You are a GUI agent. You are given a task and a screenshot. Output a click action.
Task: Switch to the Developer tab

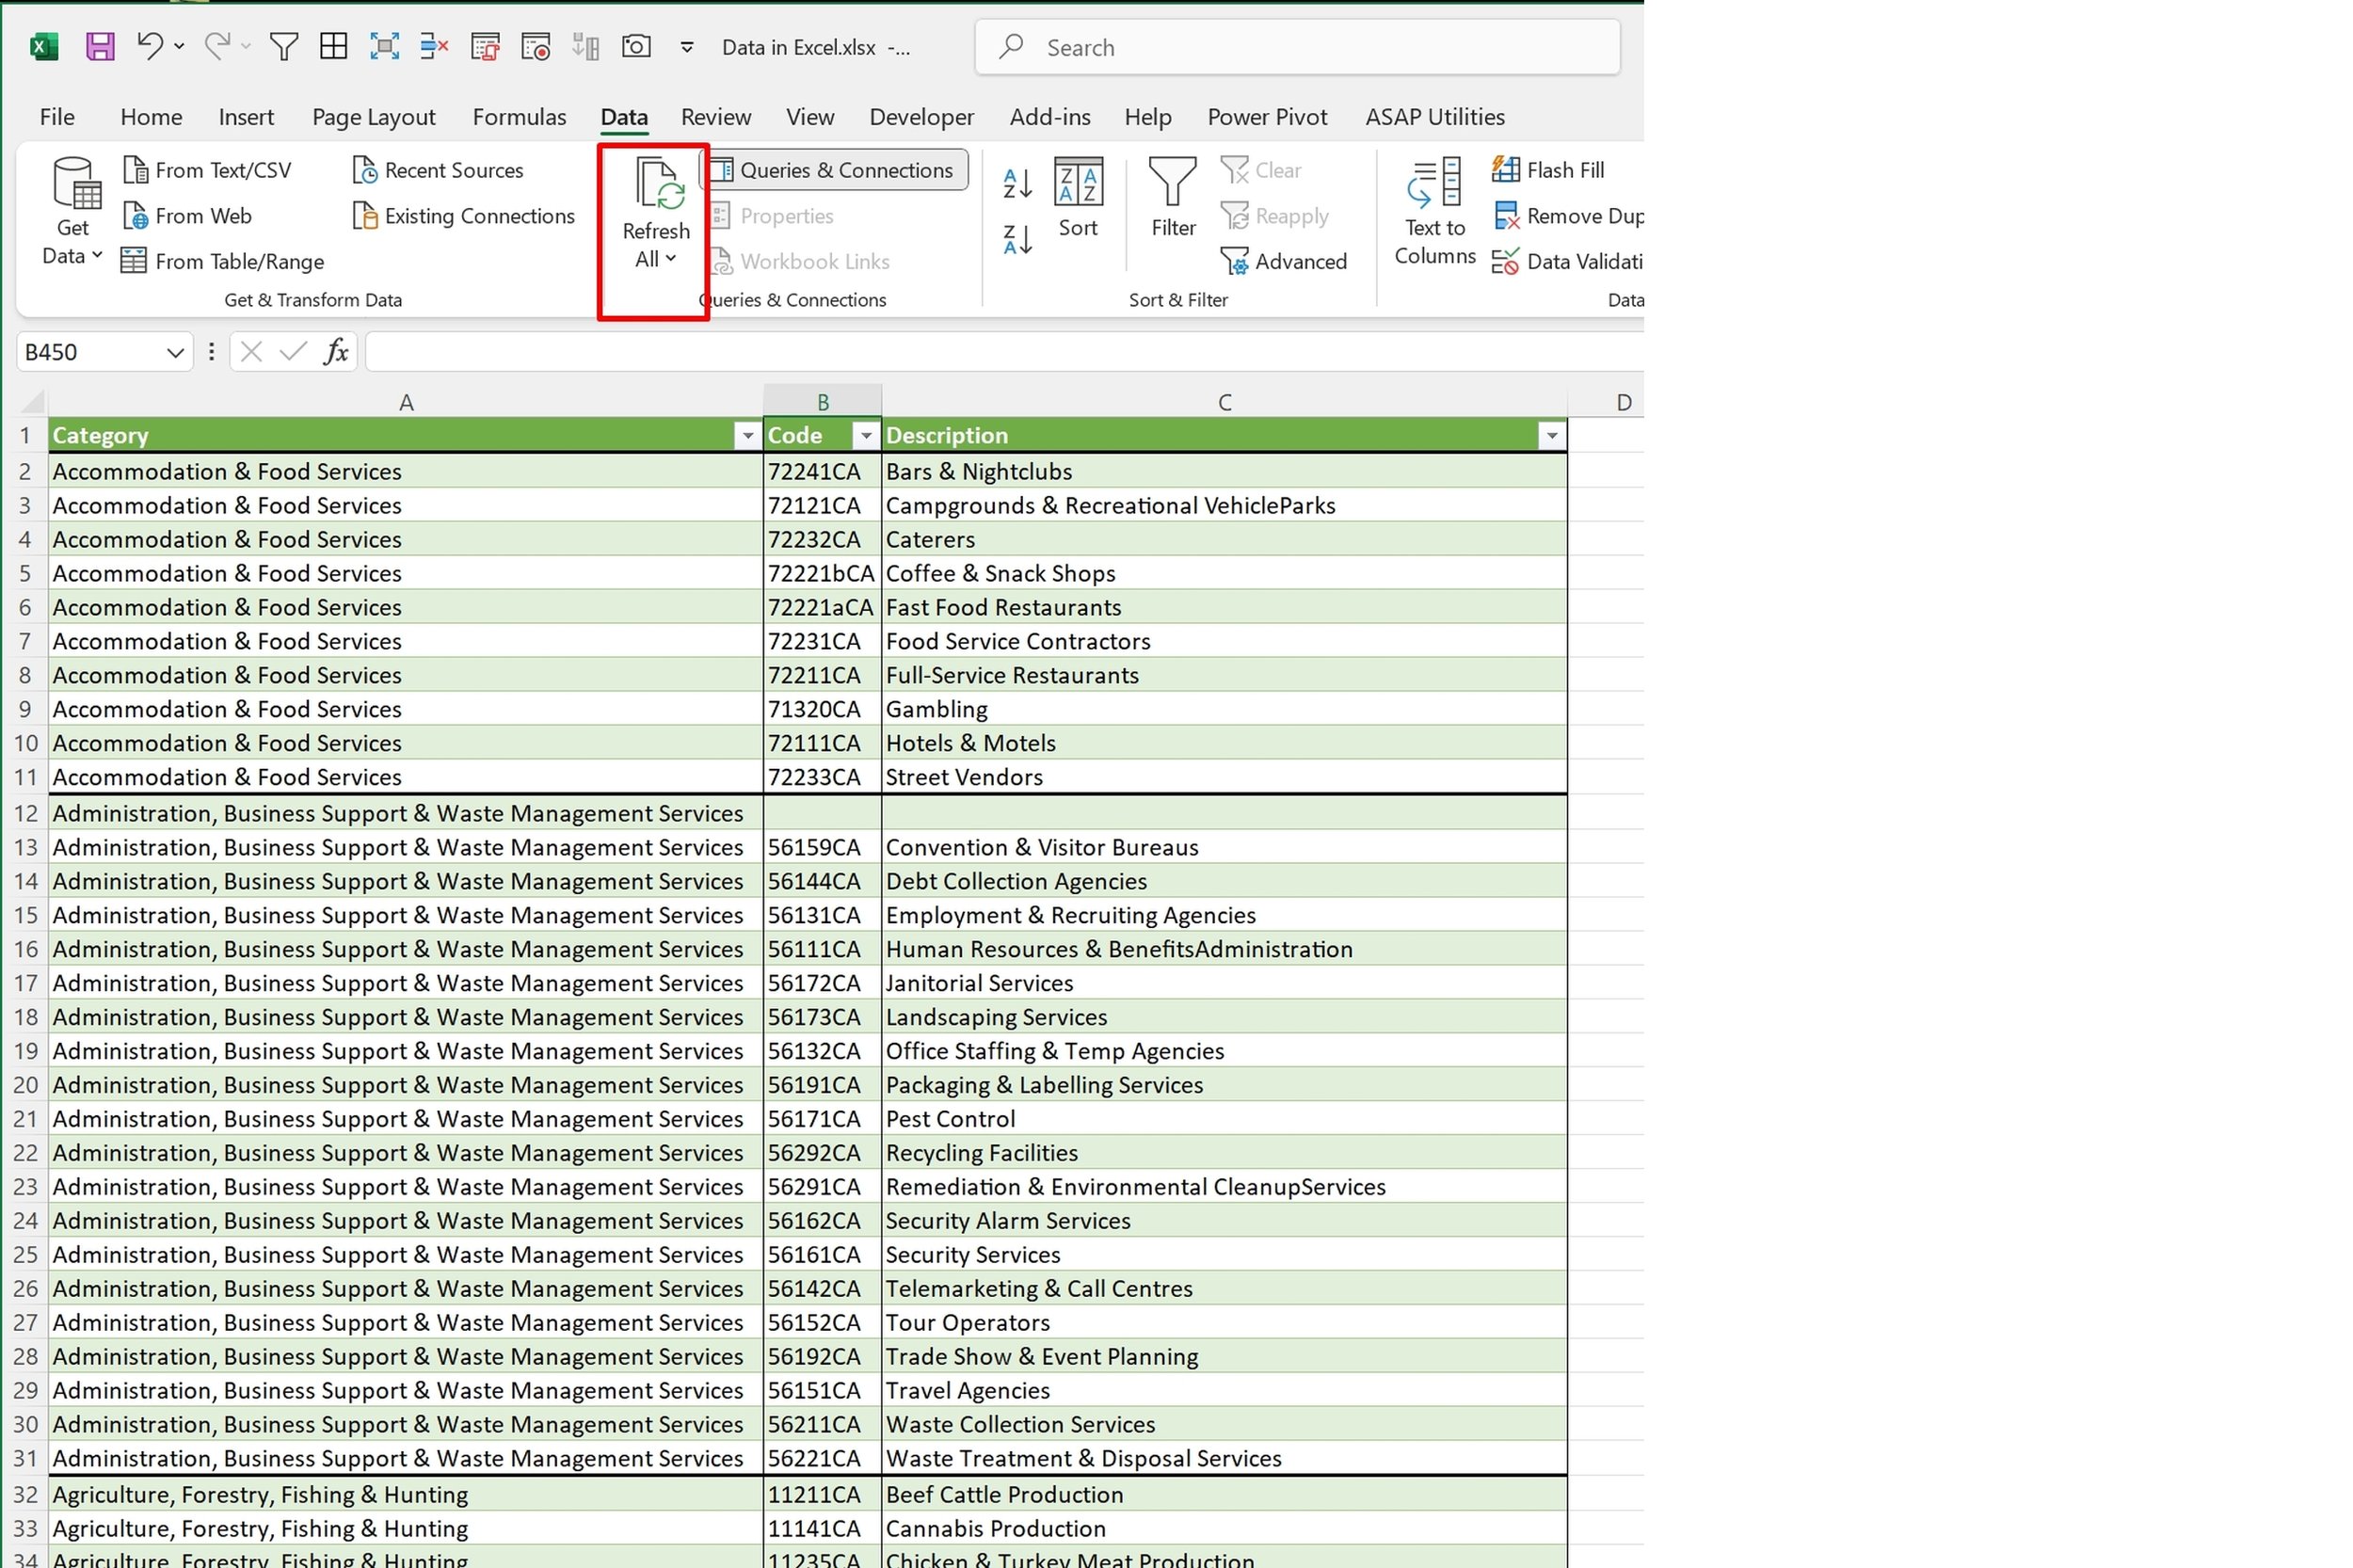click(x=921, y=117)
